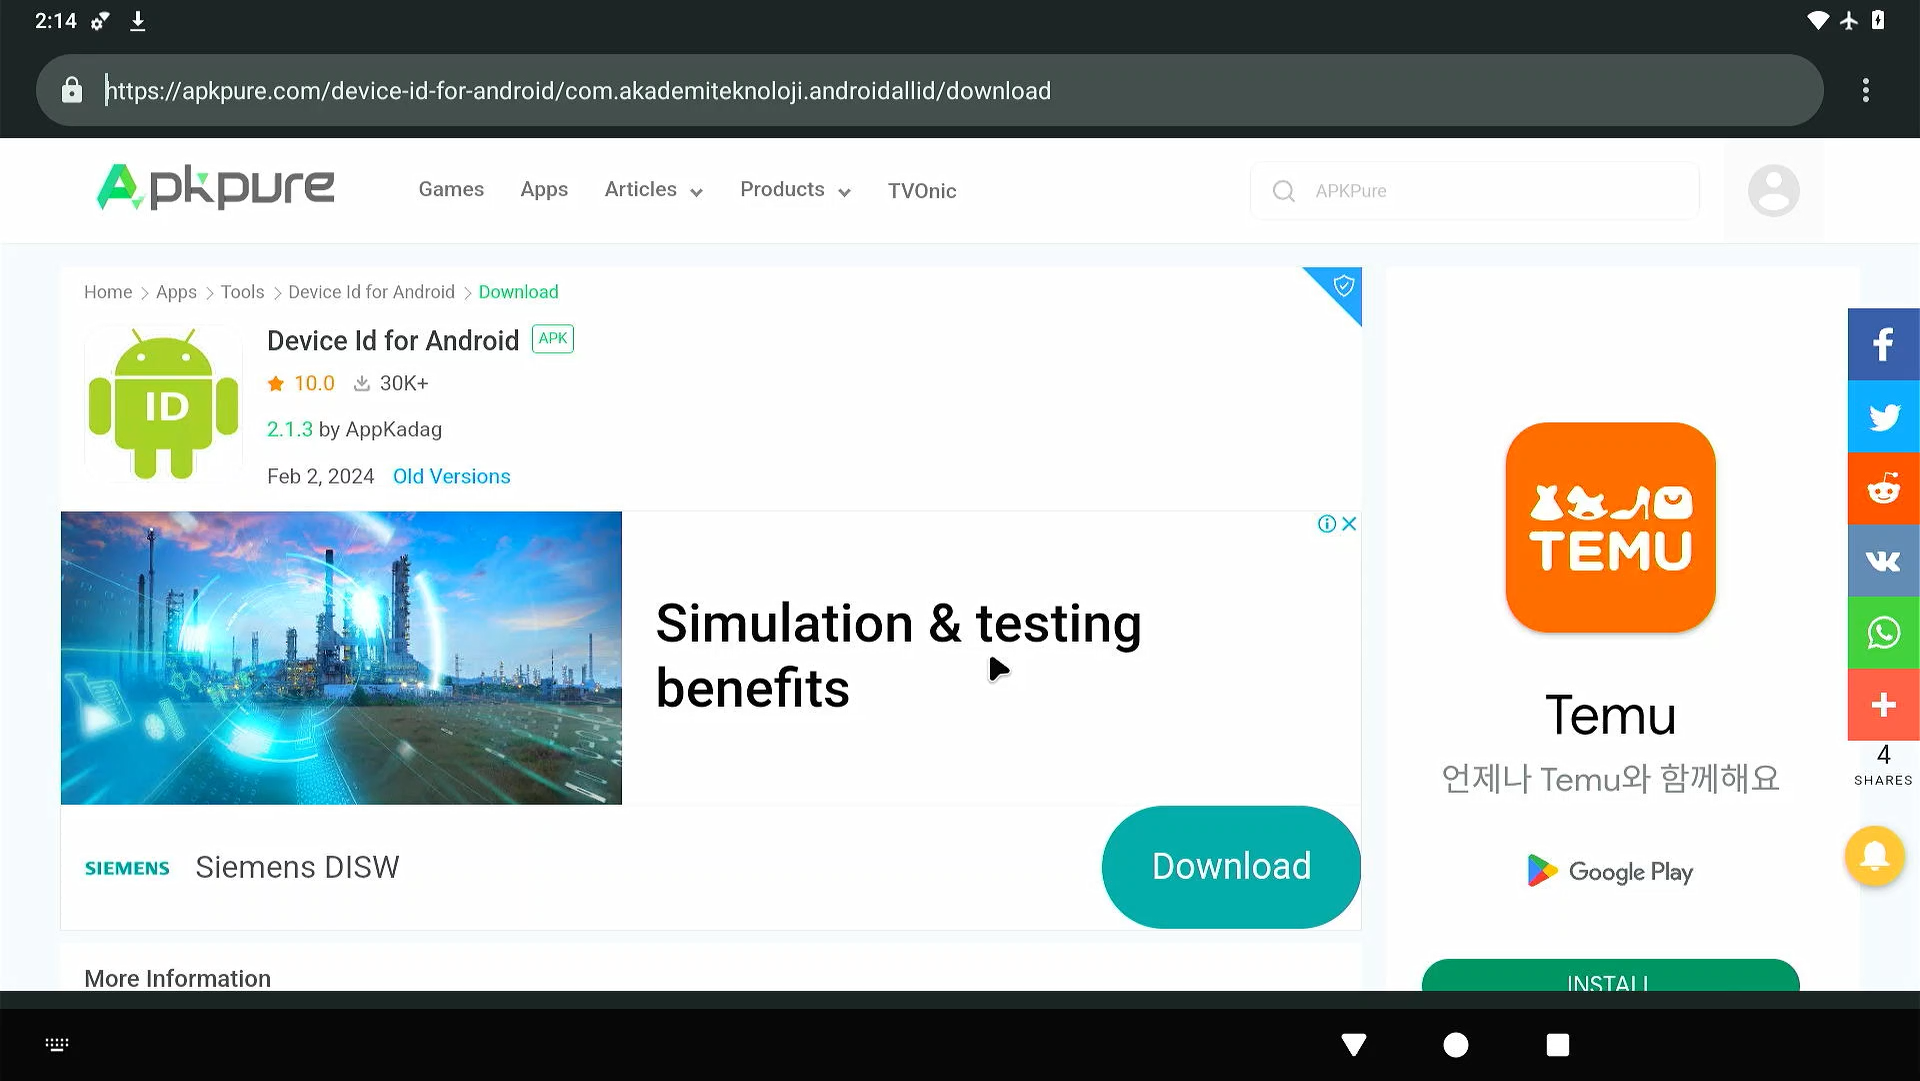Viewport: 1920px width, 1081px height.
Task: Open the Games menu item
Action: [x=451, y=190]
